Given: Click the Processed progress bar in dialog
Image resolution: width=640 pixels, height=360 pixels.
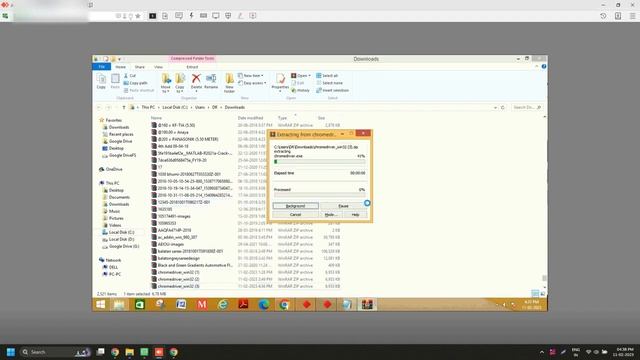Looking at the screenshot, I should click(x=320, y=195).
